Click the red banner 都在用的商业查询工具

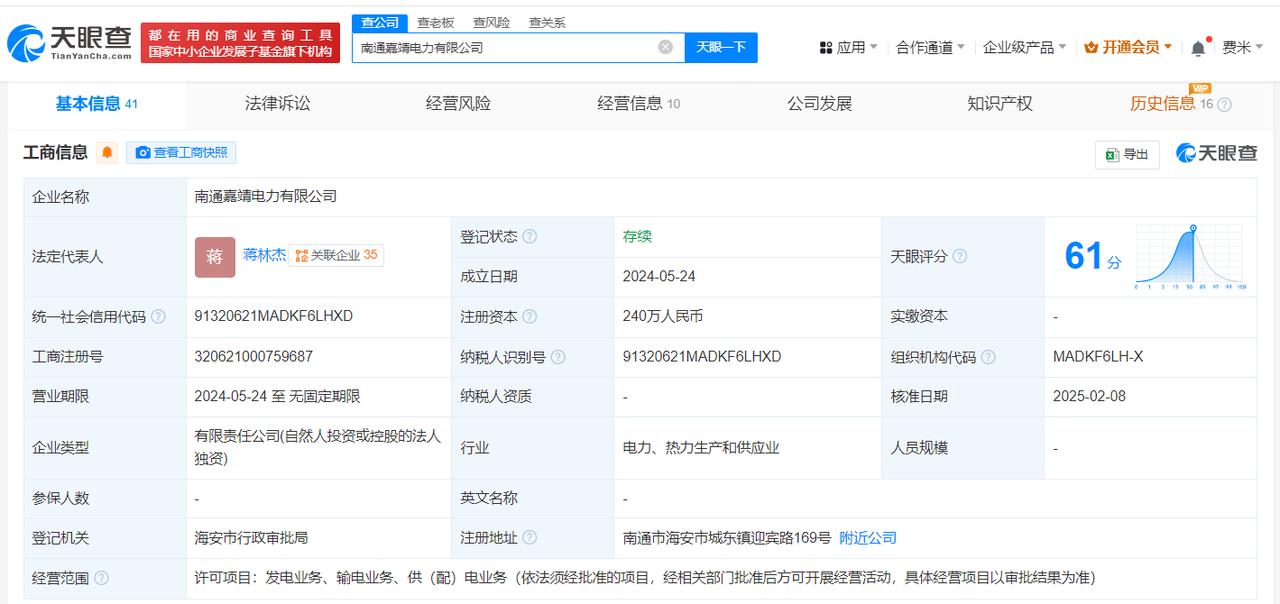[x=241, y=43]
